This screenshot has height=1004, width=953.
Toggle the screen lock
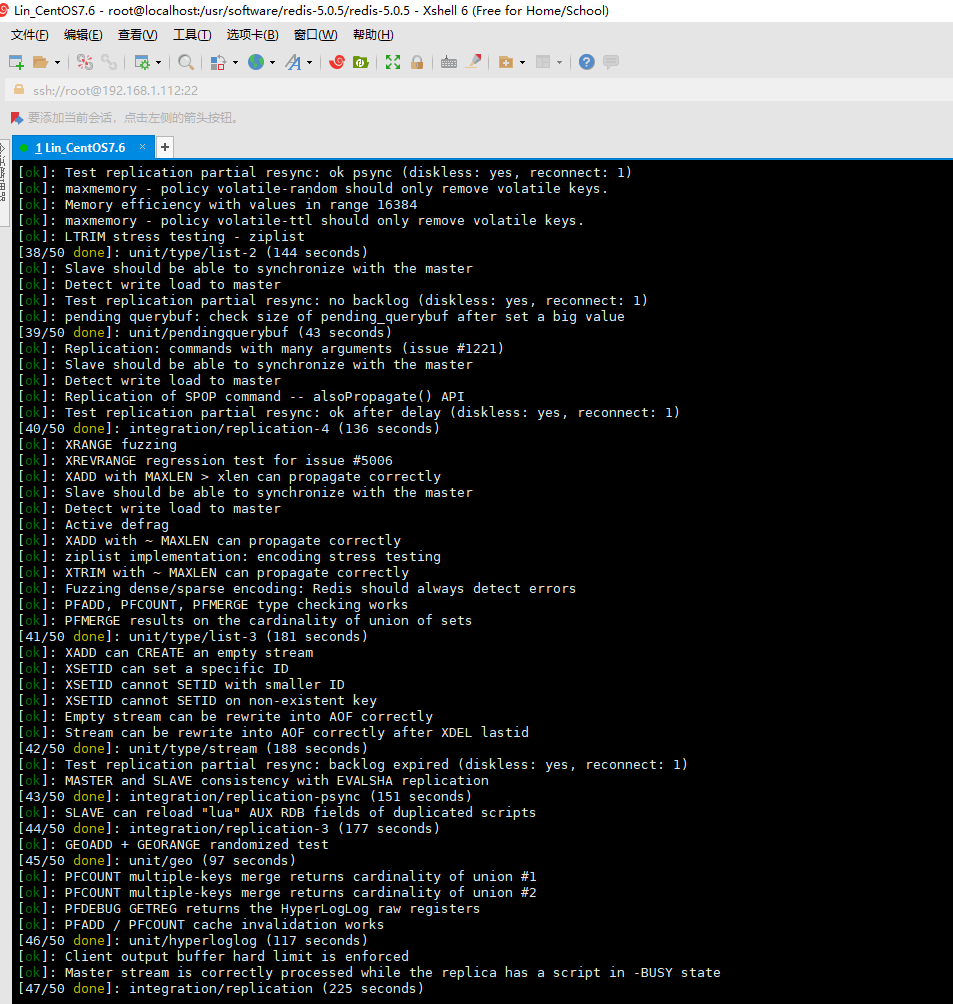click(418, 62)
